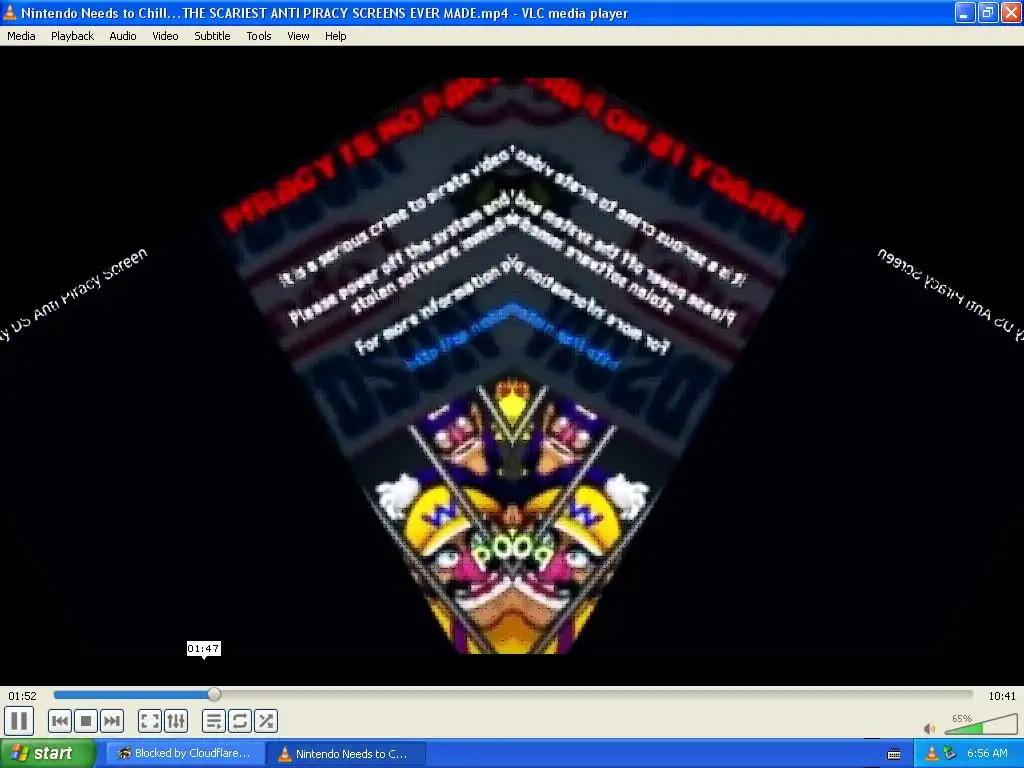Screen dimensions: 1024x768
Task: Click VLC cone icon in title bar
Action: pos(10,12)
